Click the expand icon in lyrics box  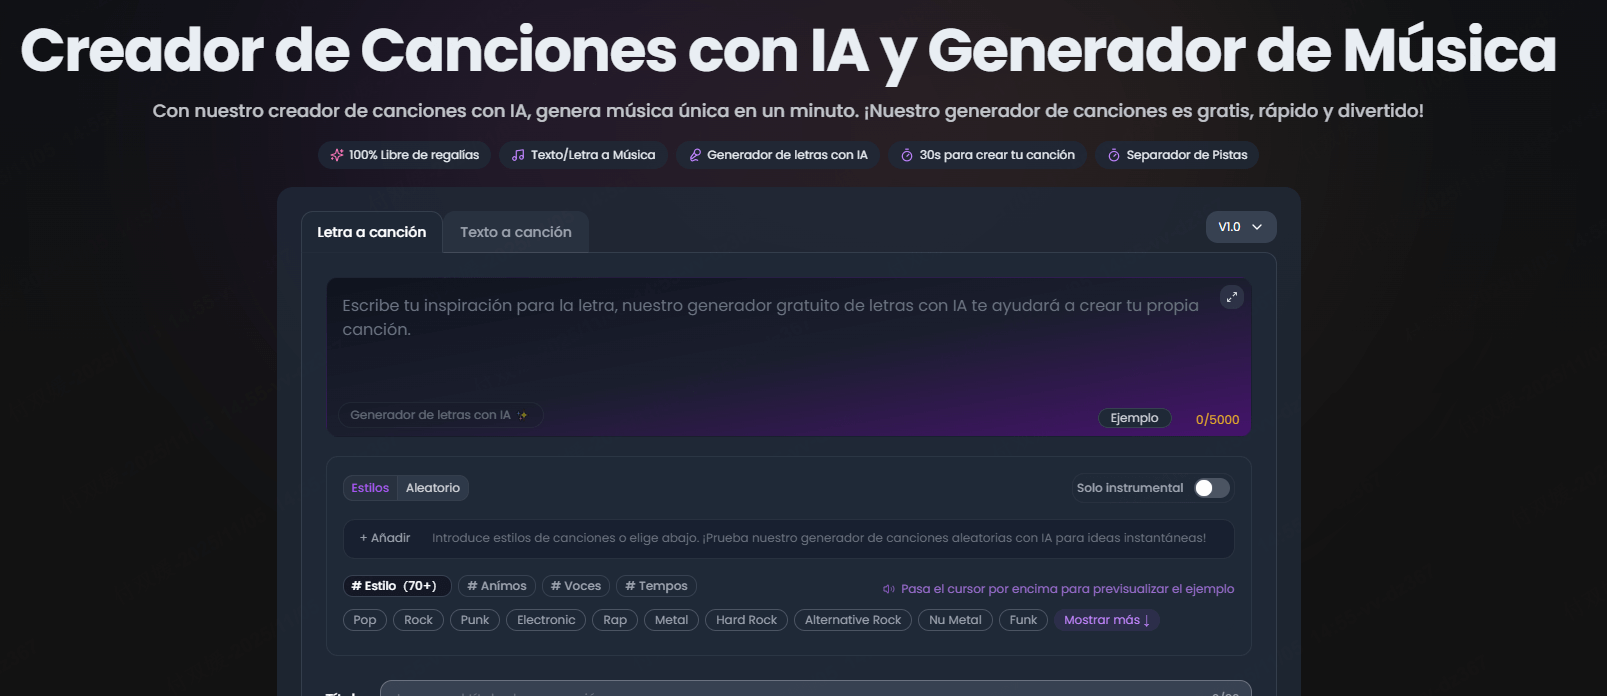pos(1231,297)
